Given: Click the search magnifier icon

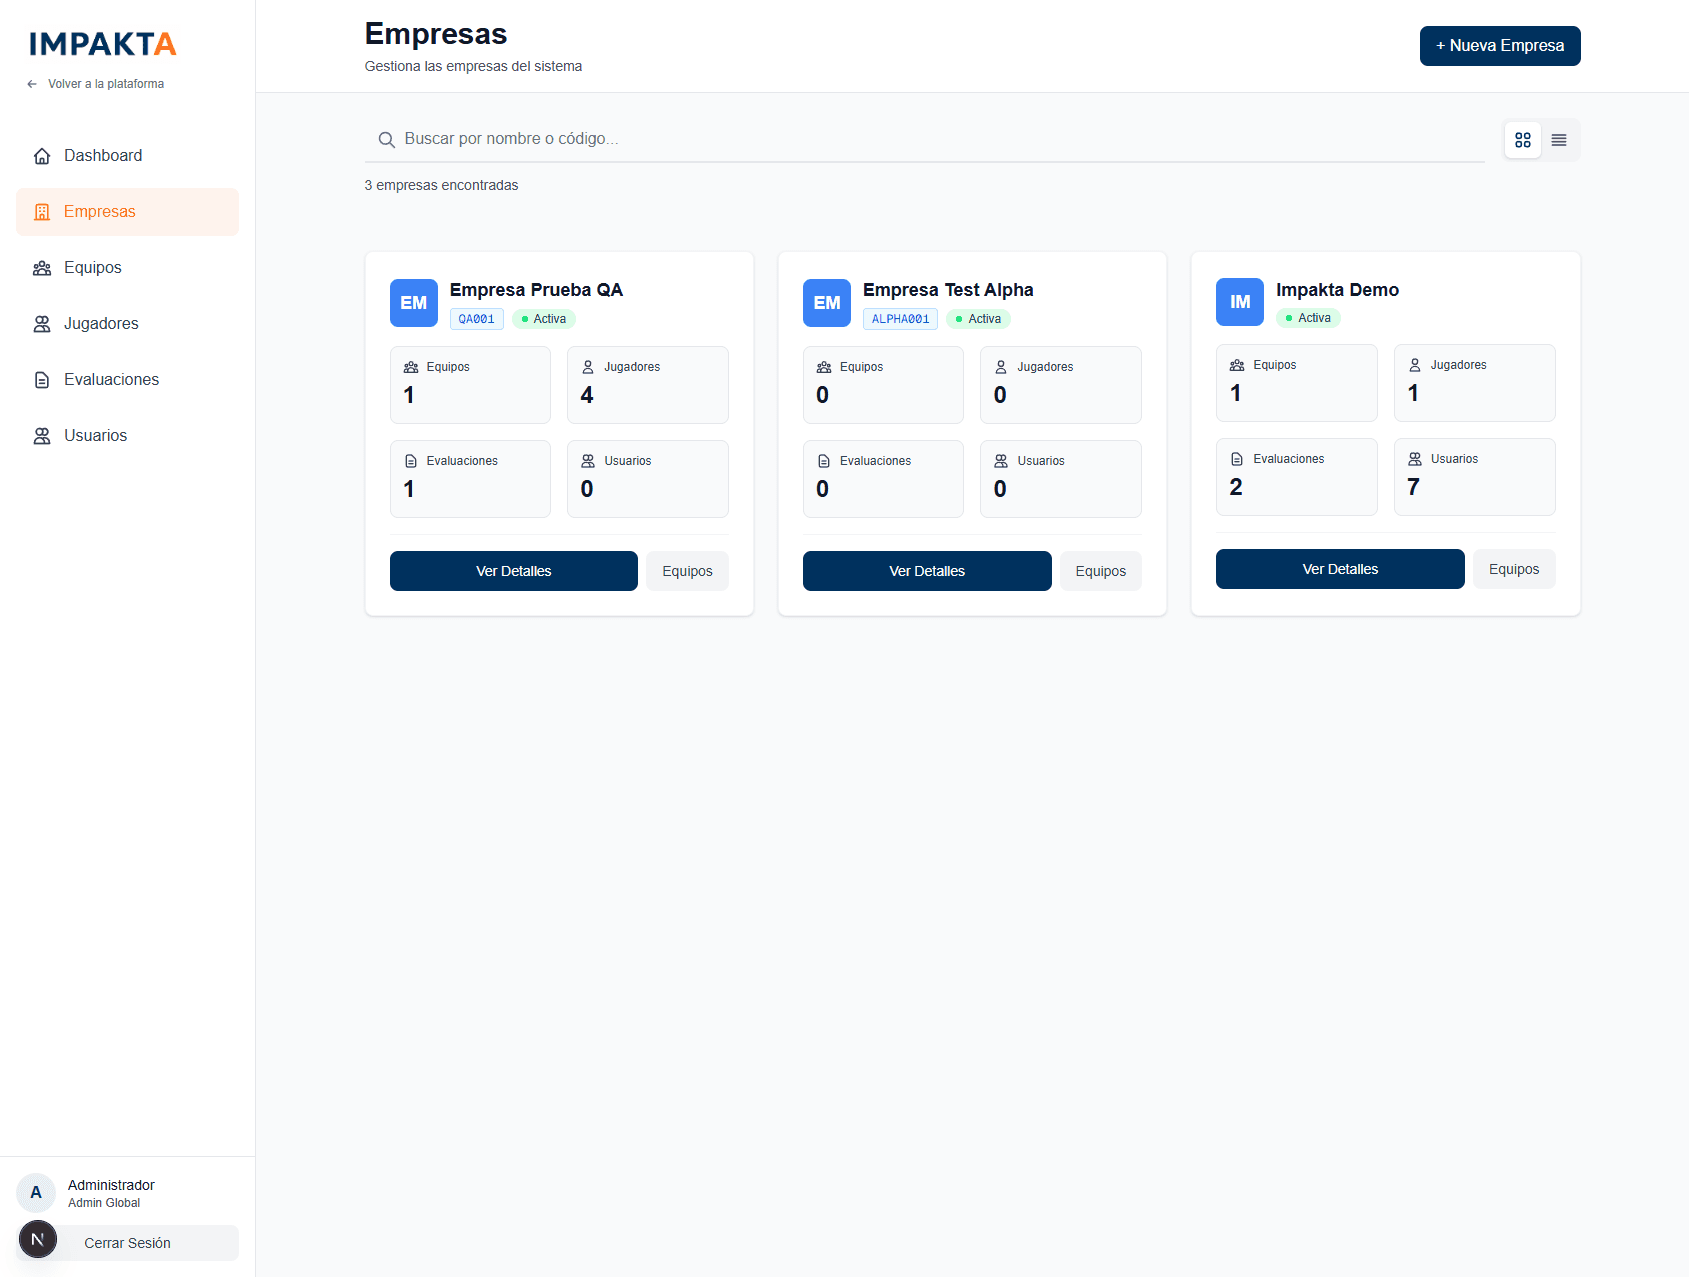Looking at the screenshot, I should pos(386,140).
